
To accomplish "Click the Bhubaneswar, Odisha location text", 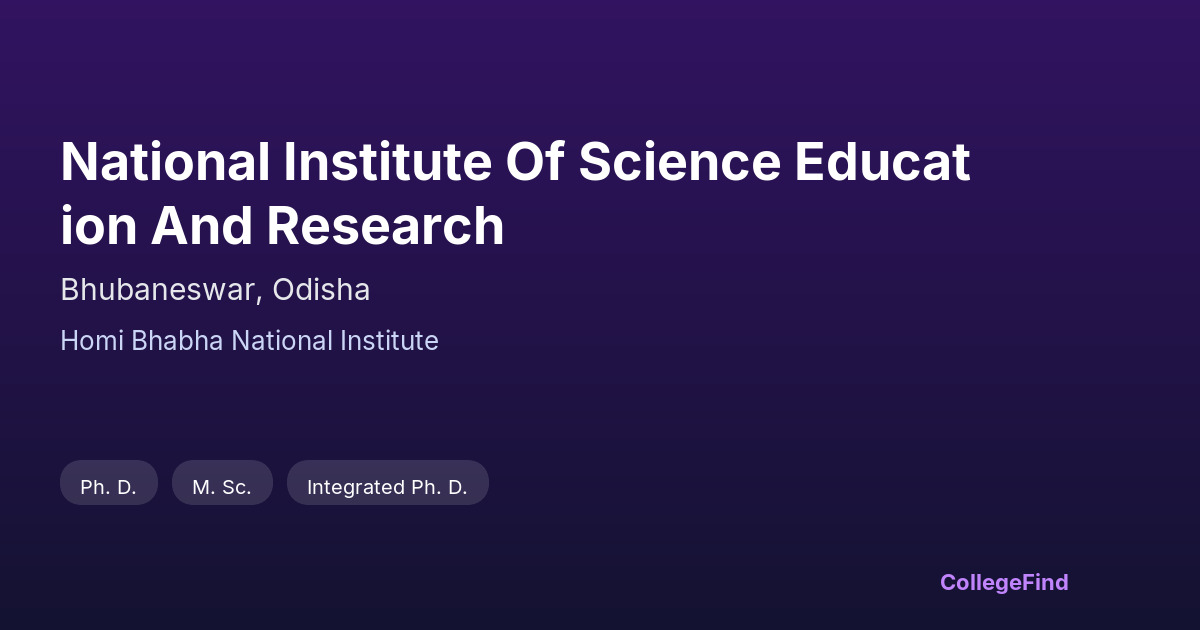I will [215, 290].
